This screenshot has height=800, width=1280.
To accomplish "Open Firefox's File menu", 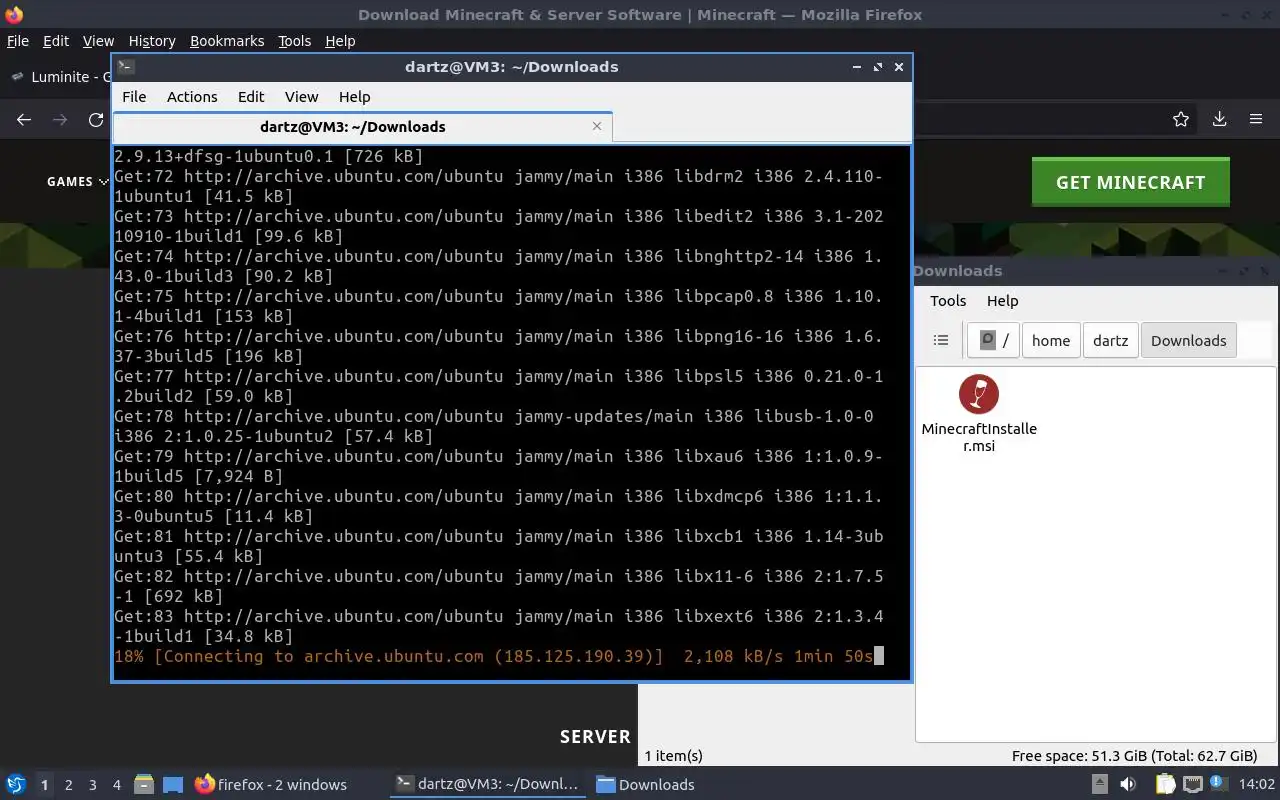I will [18, 41].
